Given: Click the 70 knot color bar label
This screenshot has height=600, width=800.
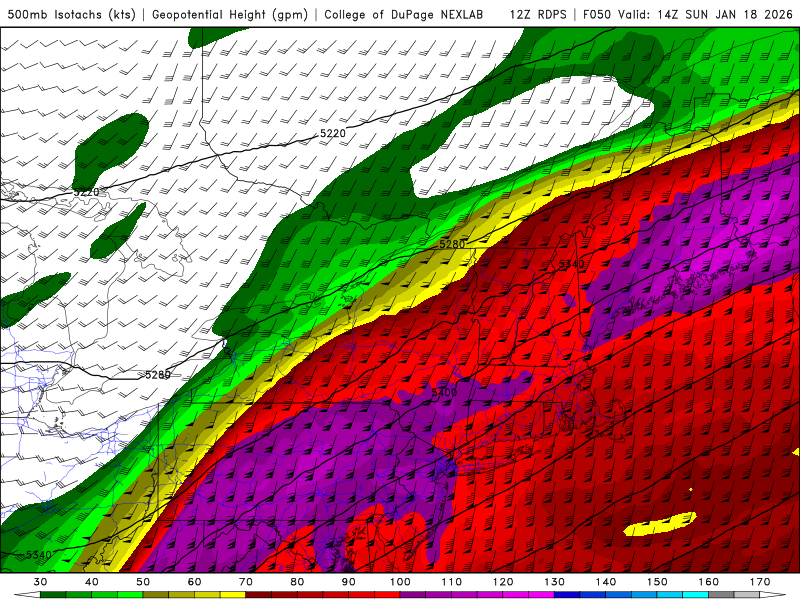Looking at the screenshot, I should (x=246, y=582).
